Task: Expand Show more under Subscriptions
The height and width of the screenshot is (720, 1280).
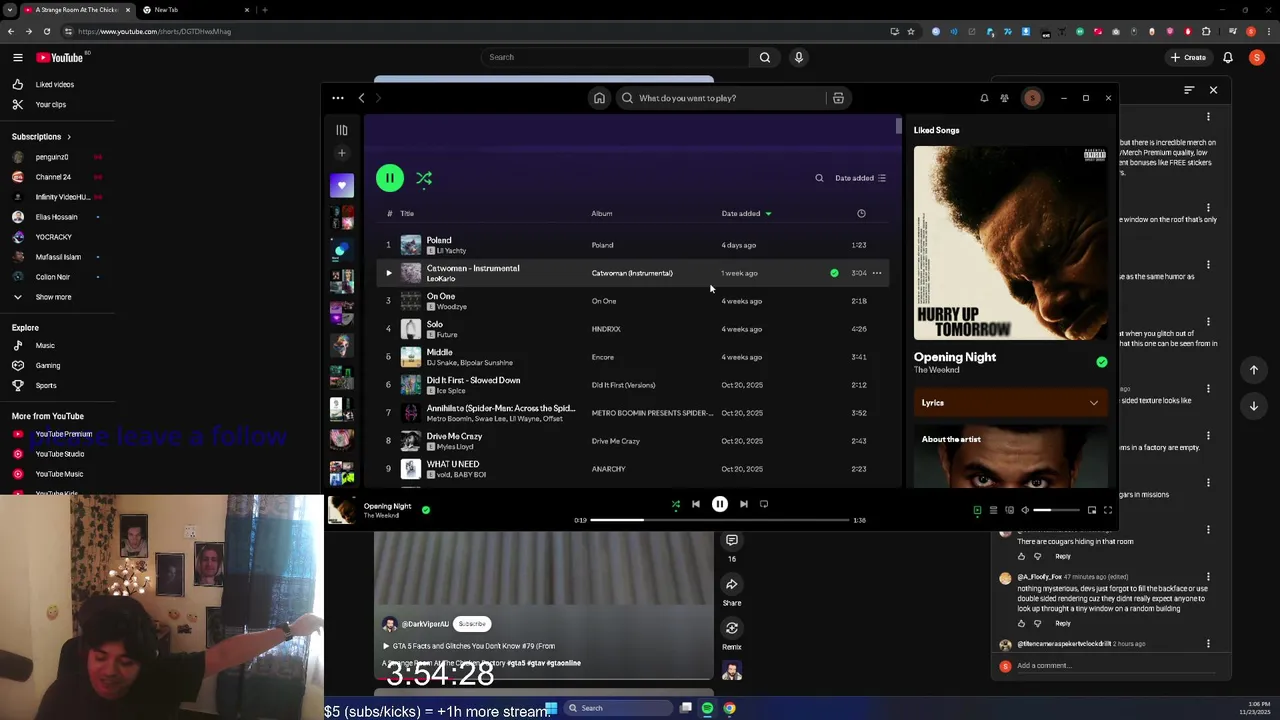Action: point(53,297)
